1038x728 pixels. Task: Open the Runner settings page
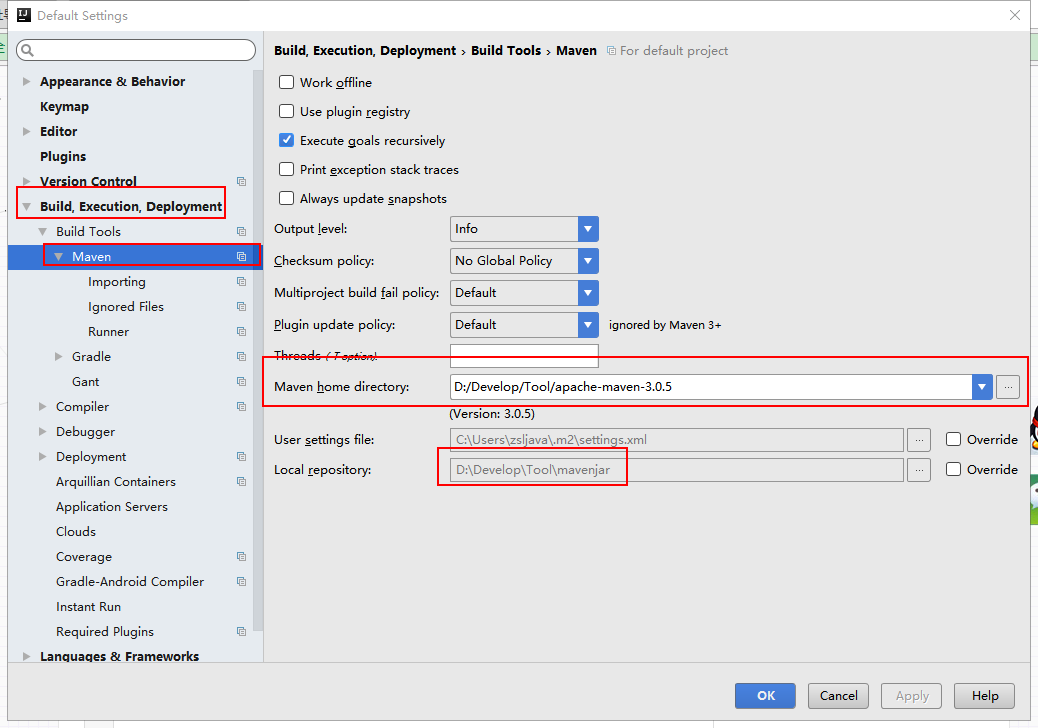tap(109, 332)
